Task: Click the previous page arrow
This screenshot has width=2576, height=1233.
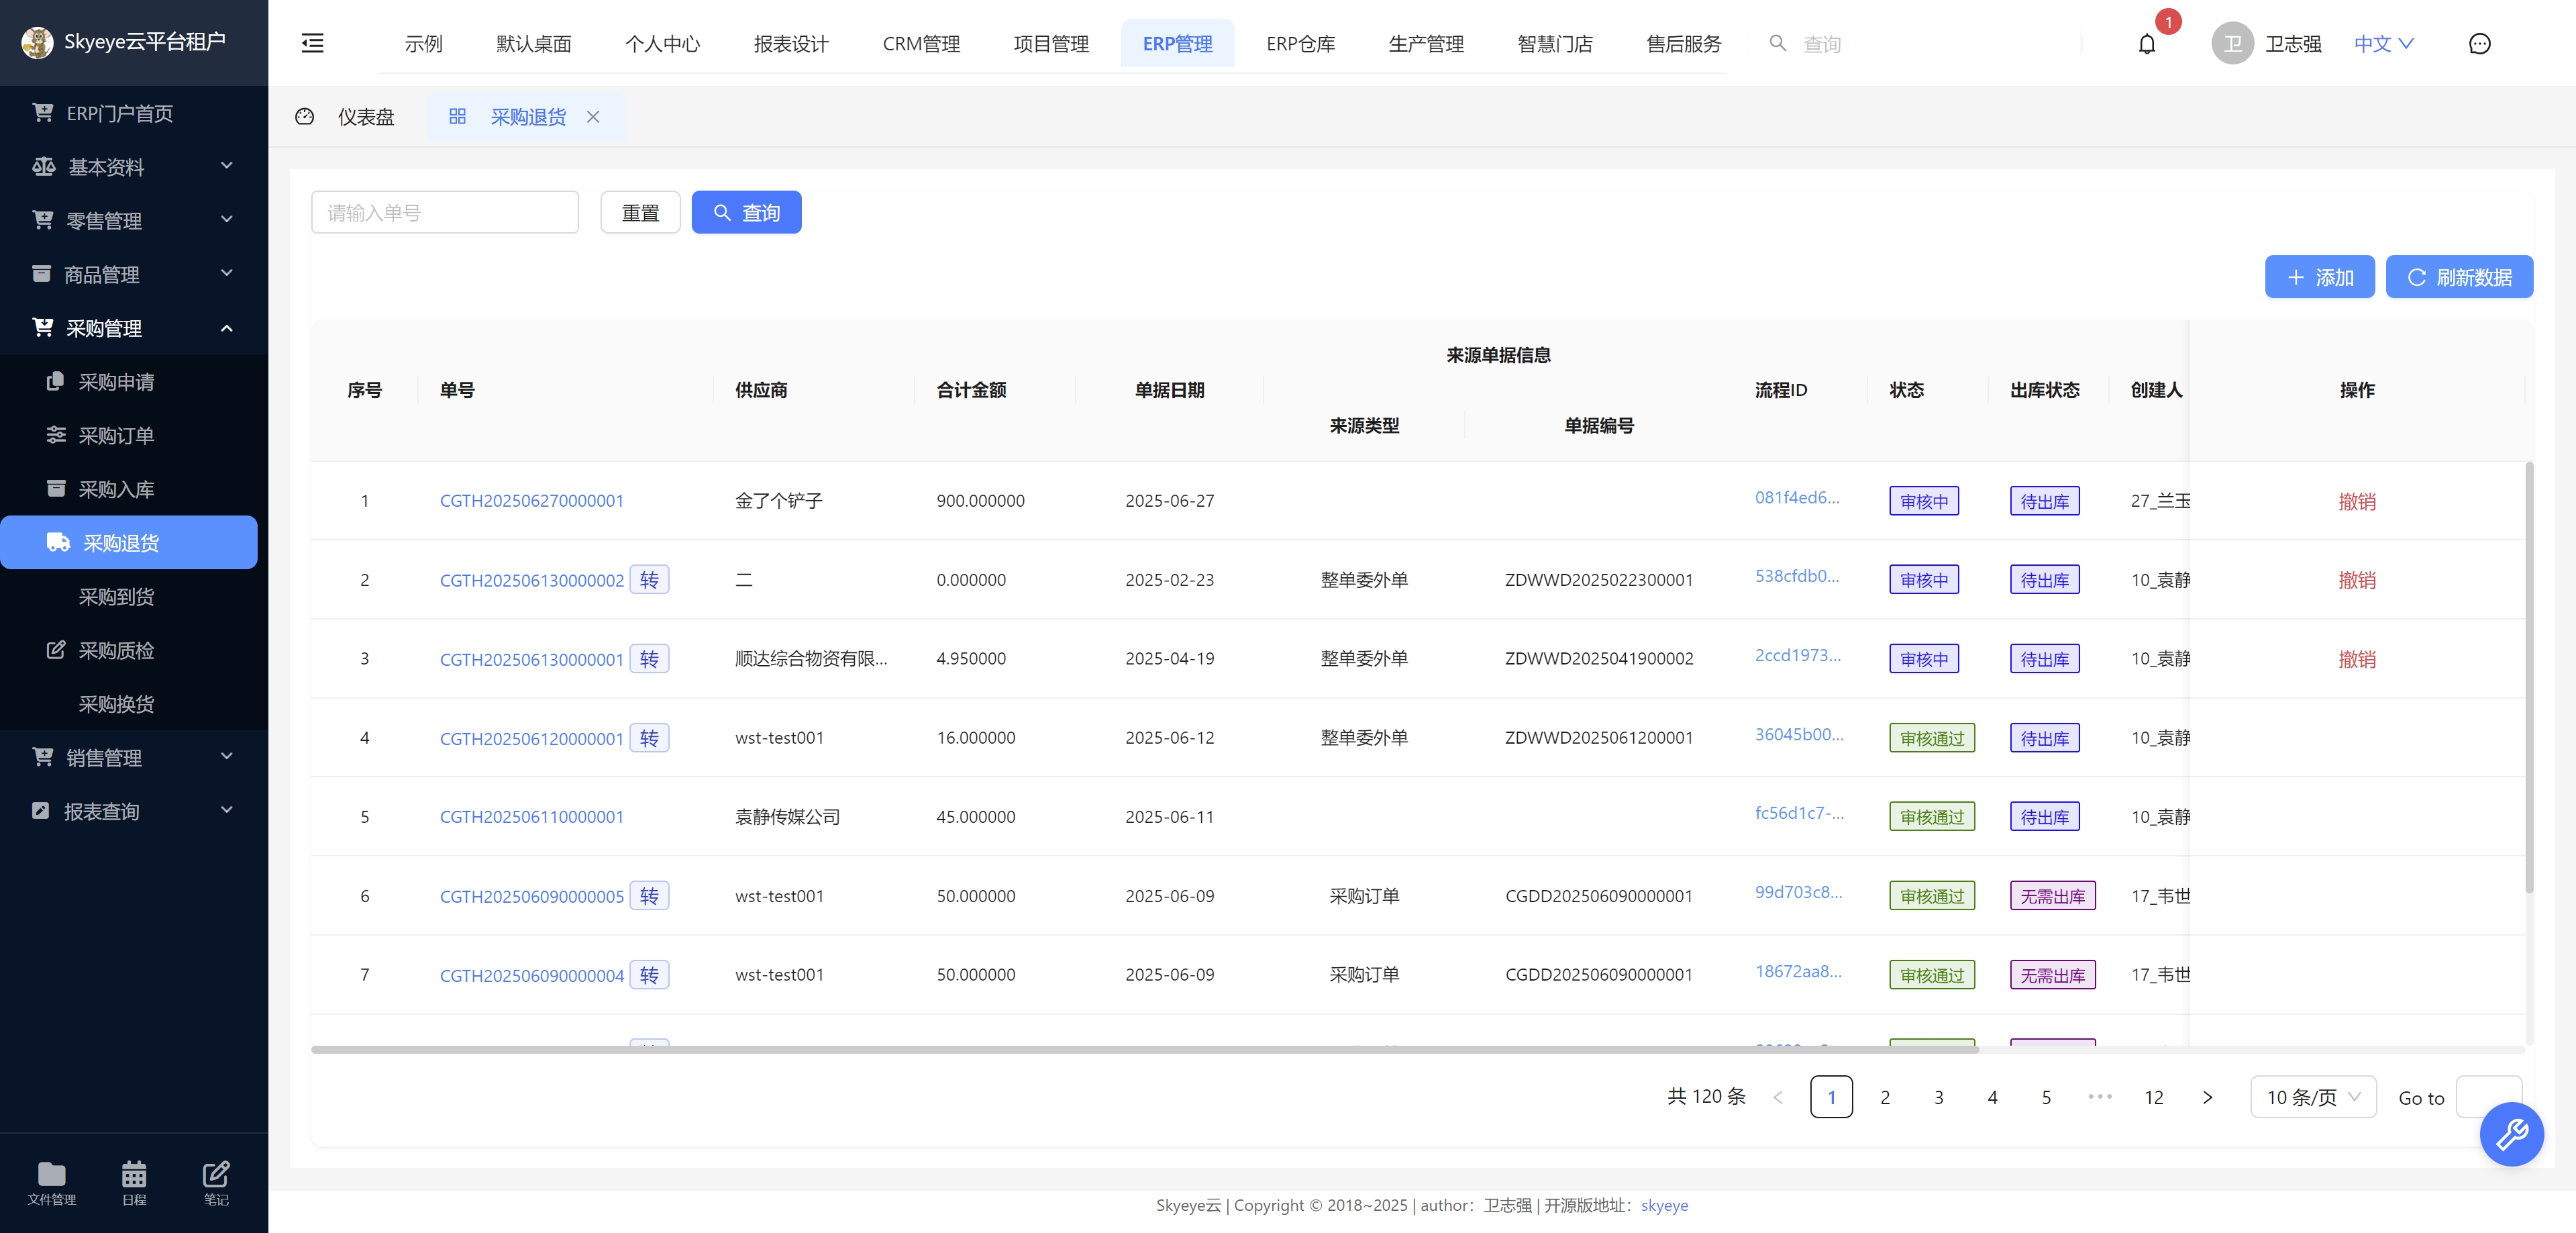Action: [x=1778, y=1097]
